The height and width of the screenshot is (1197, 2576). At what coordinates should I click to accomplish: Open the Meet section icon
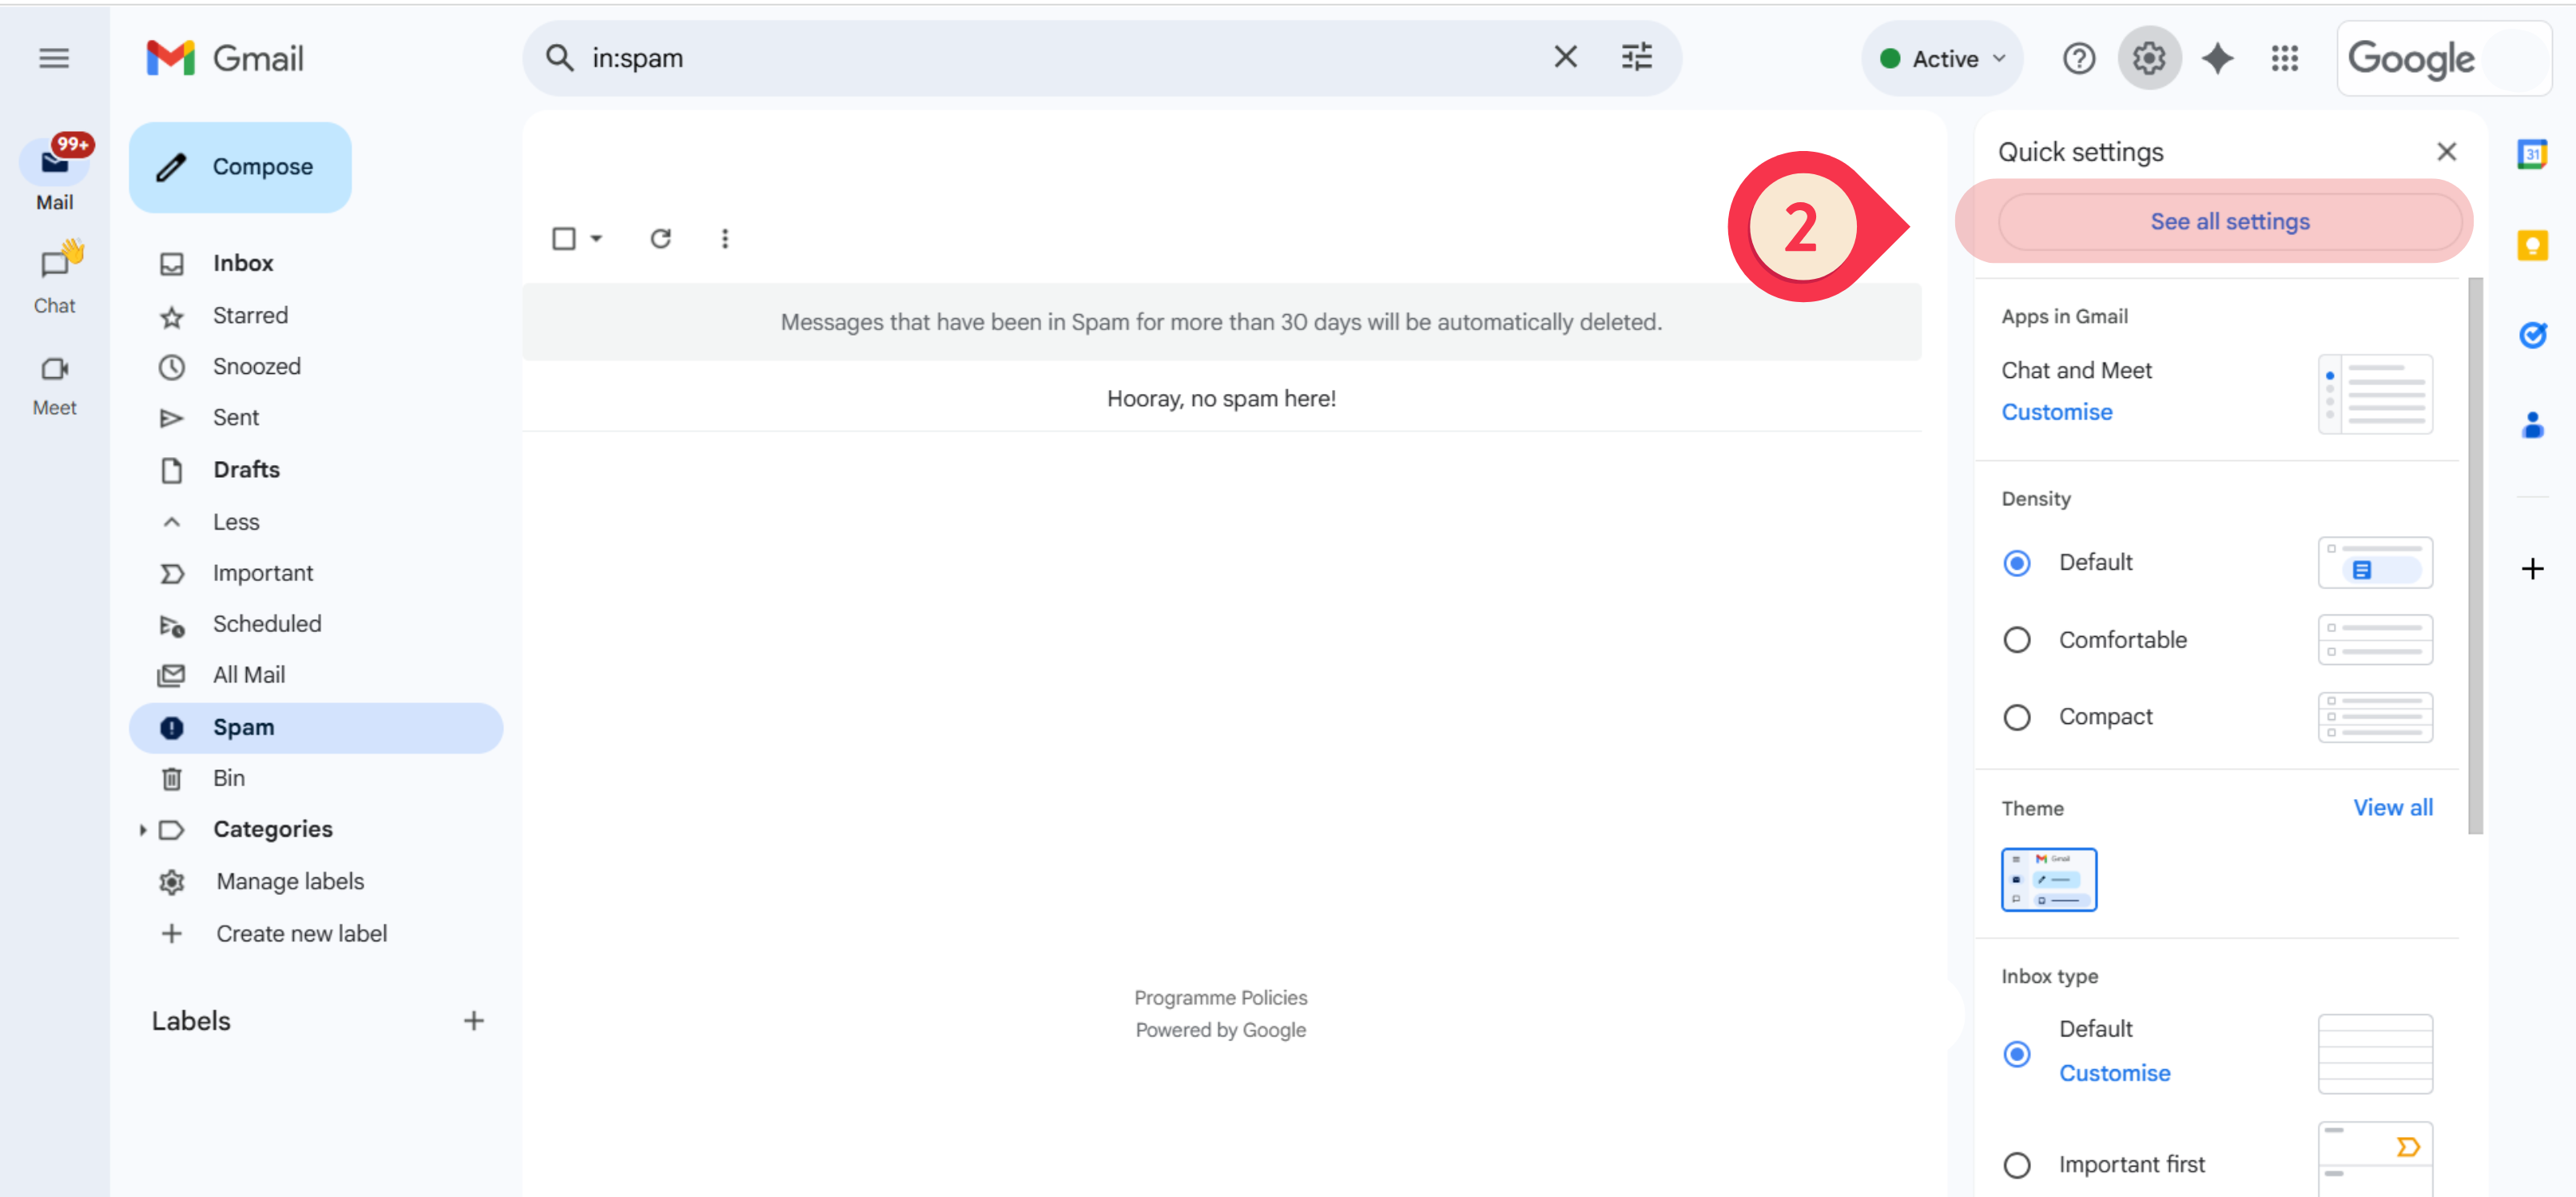point(54,368)
